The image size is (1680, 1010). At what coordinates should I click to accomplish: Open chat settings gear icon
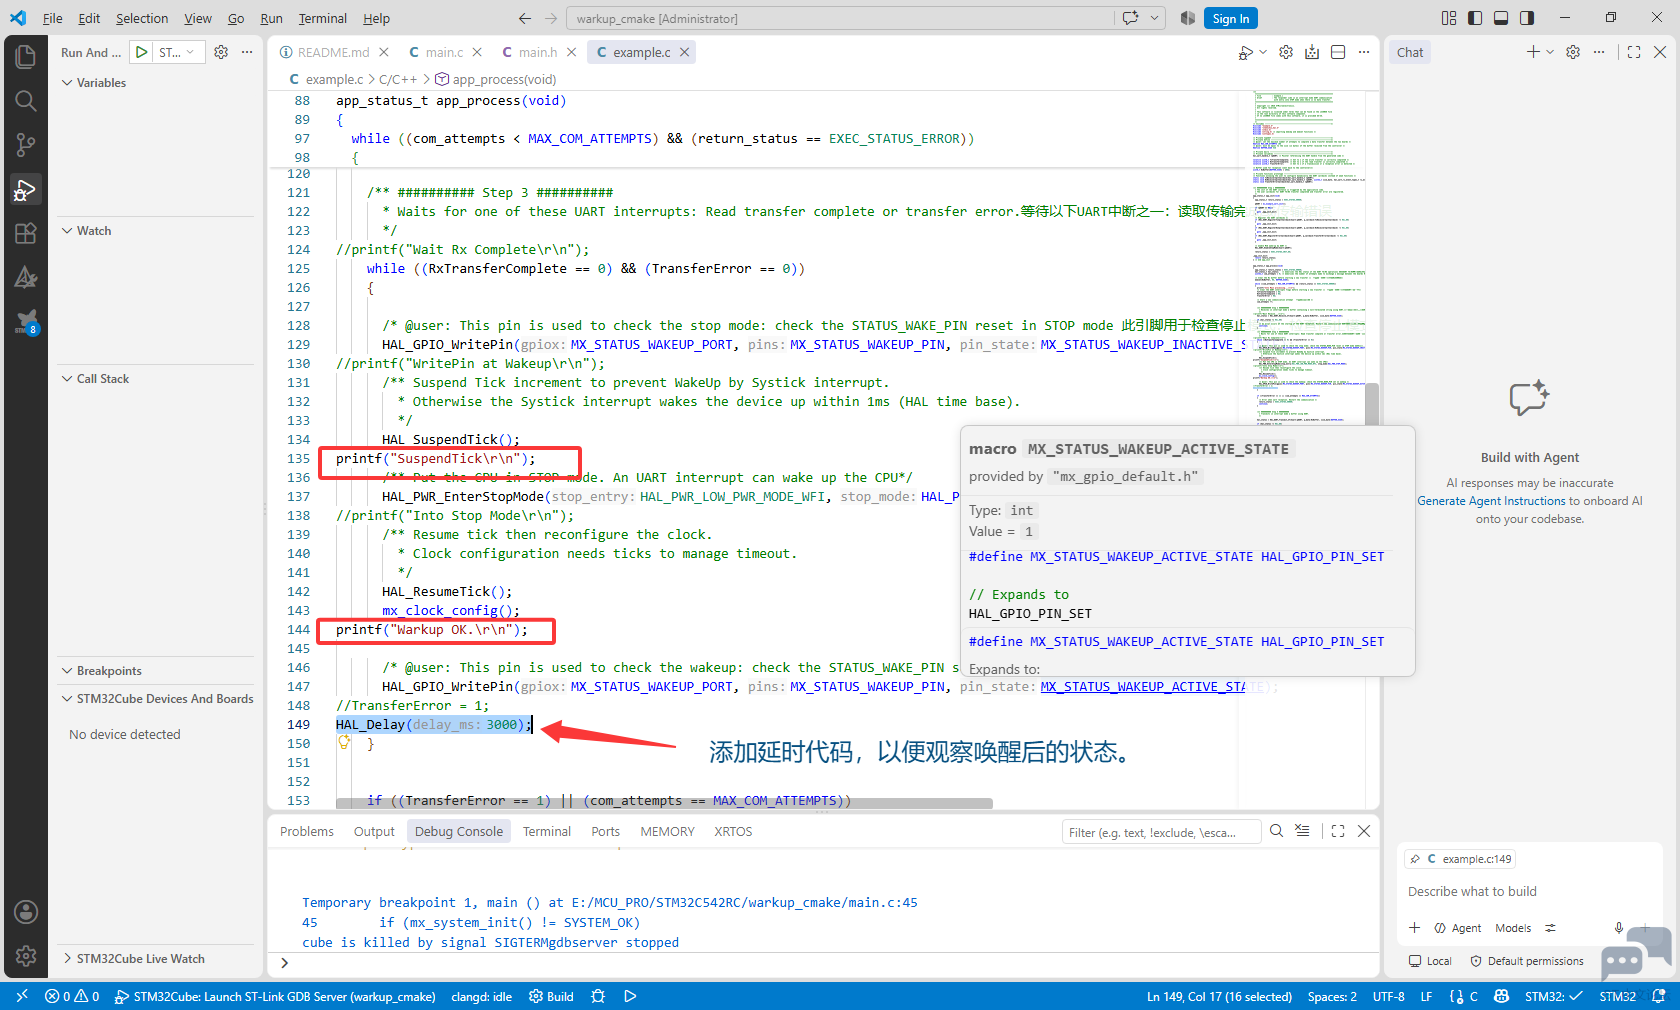tap(1573, 52)
